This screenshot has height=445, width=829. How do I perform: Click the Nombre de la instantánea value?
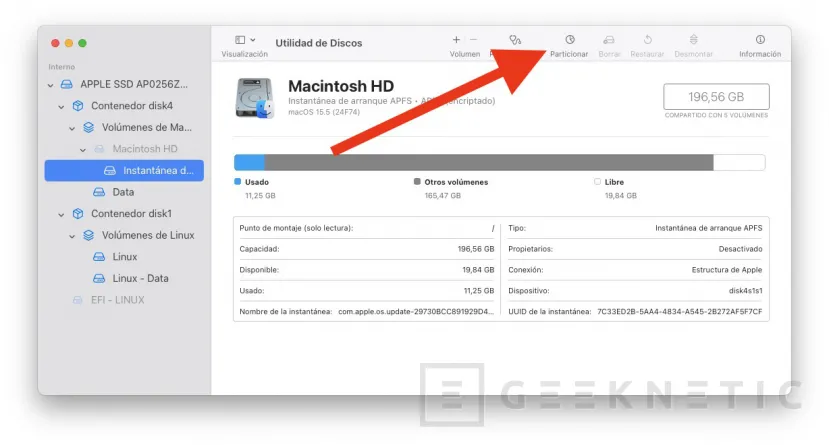[416, 312]
